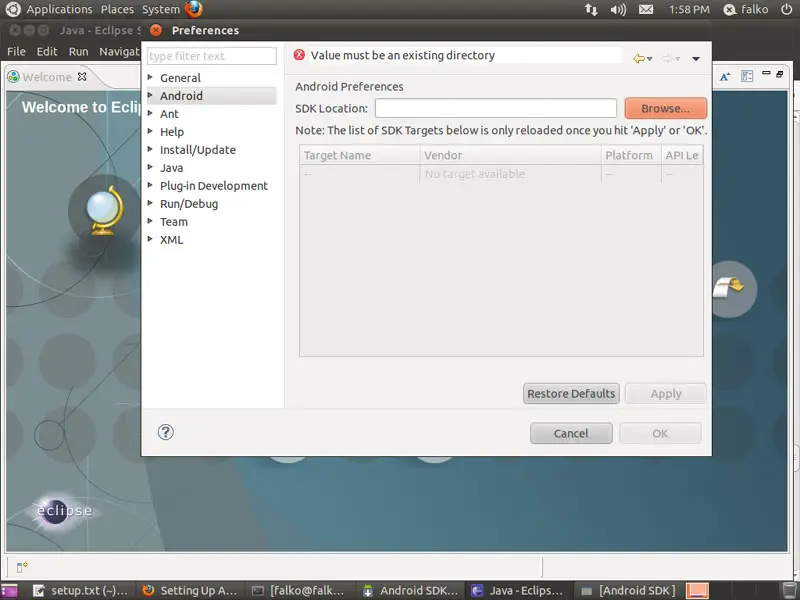This screenshot has width=800, height=600.
Task: Close the Welcome tab with X icon
Action: 82,77
